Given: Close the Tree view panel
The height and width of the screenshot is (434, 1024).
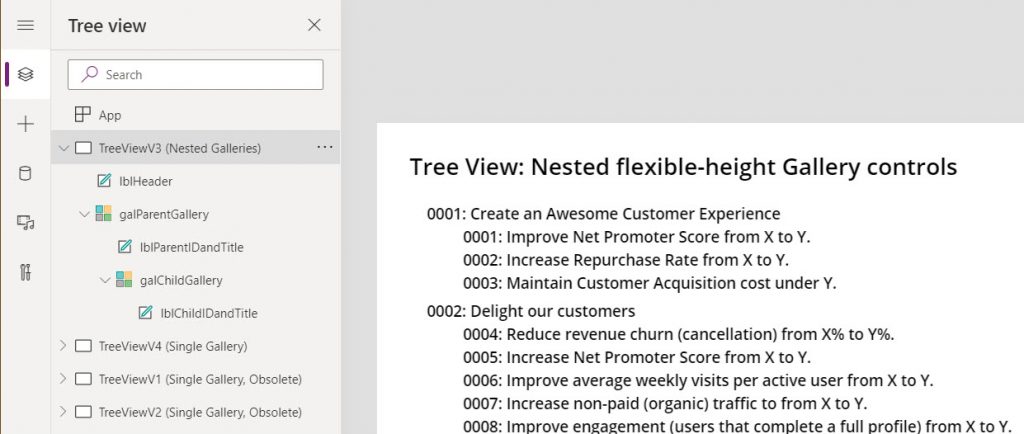Looking at the screenshot, I should point(314,25).
